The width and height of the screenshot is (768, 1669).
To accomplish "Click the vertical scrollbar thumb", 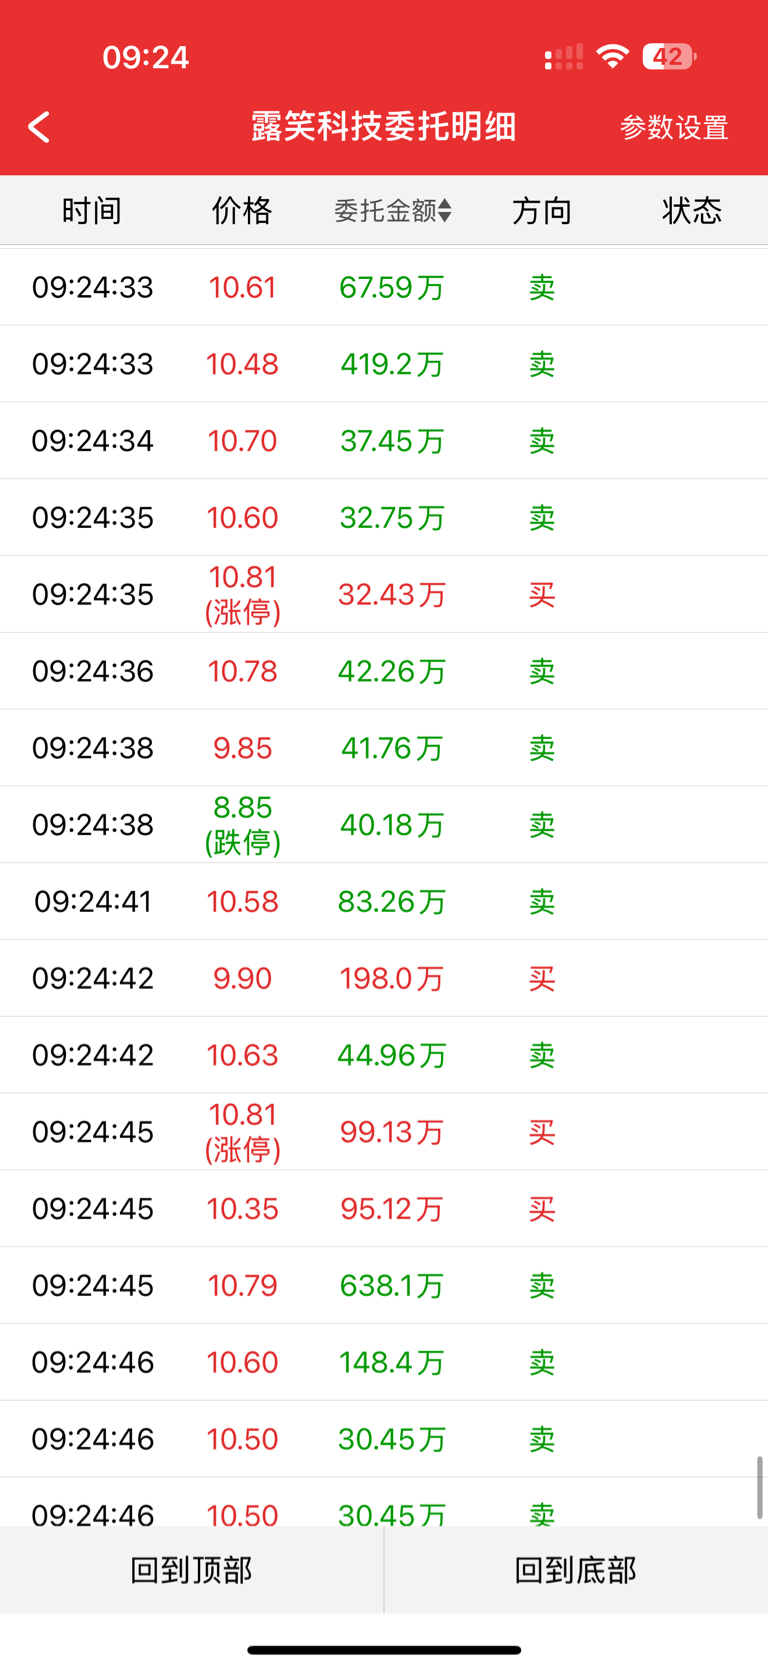I will [760, 1488].
